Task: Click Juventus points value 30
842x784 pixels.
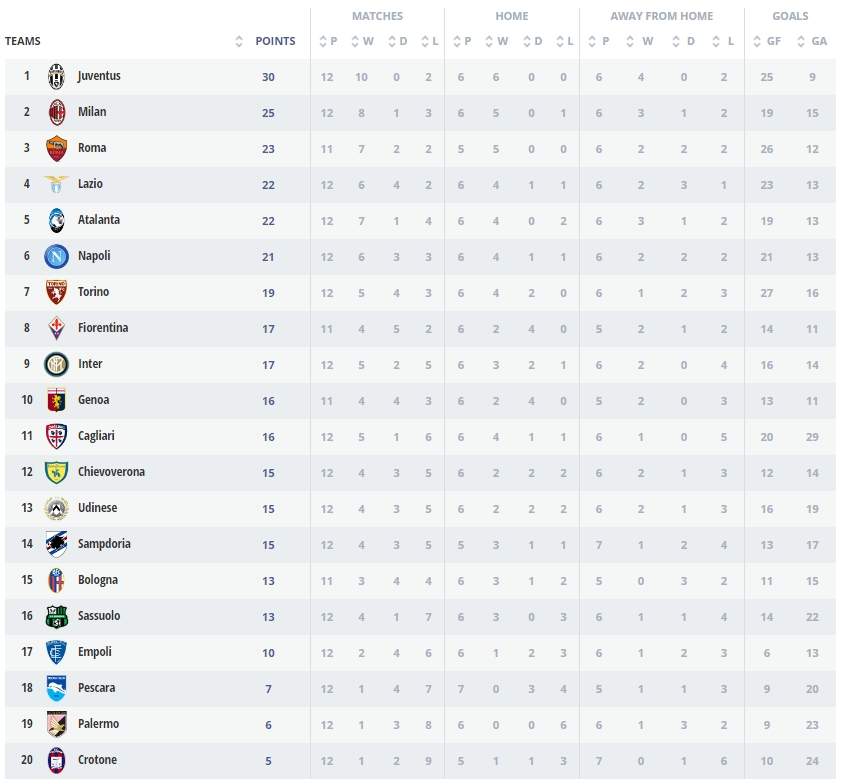Action: click(x=268, y=77)
